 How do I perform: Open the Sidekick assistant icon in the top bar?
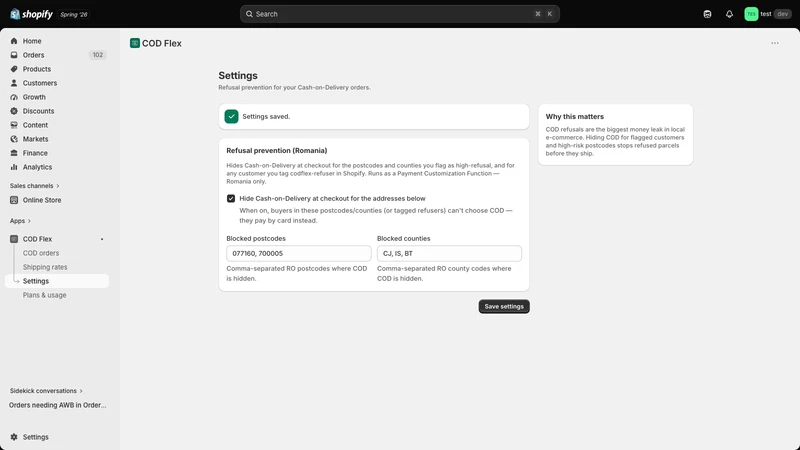click(x=707, y=14)
